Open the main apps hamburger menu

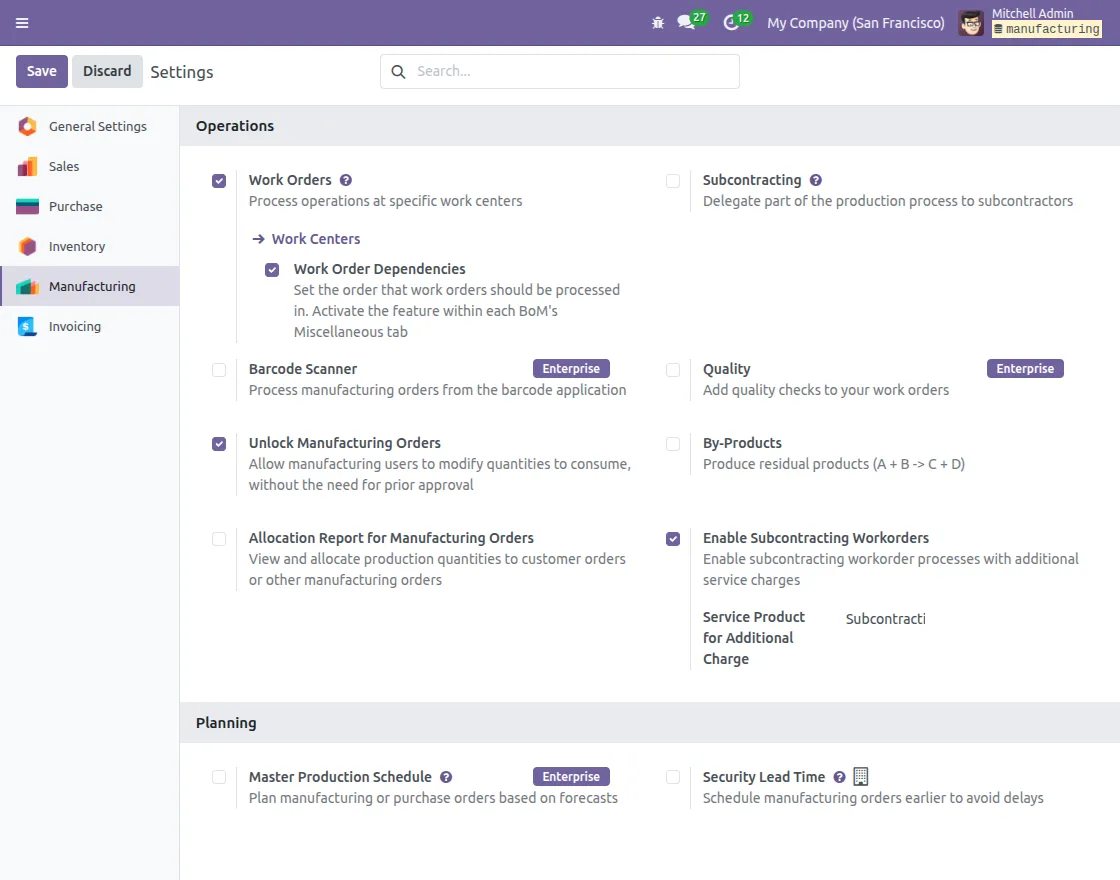click(x=22, y=22)
